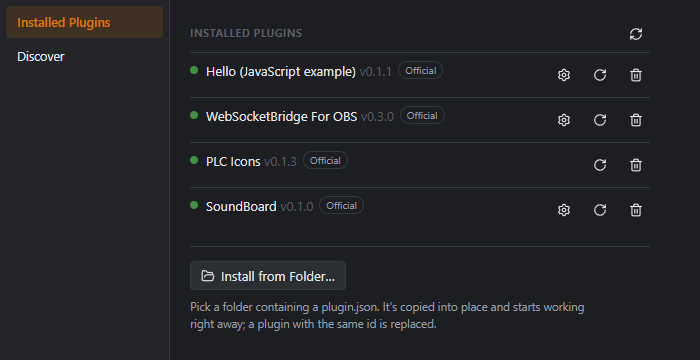Click the green status dot of WebSocketBridge
700x360 pixels.
pos(194,115)
